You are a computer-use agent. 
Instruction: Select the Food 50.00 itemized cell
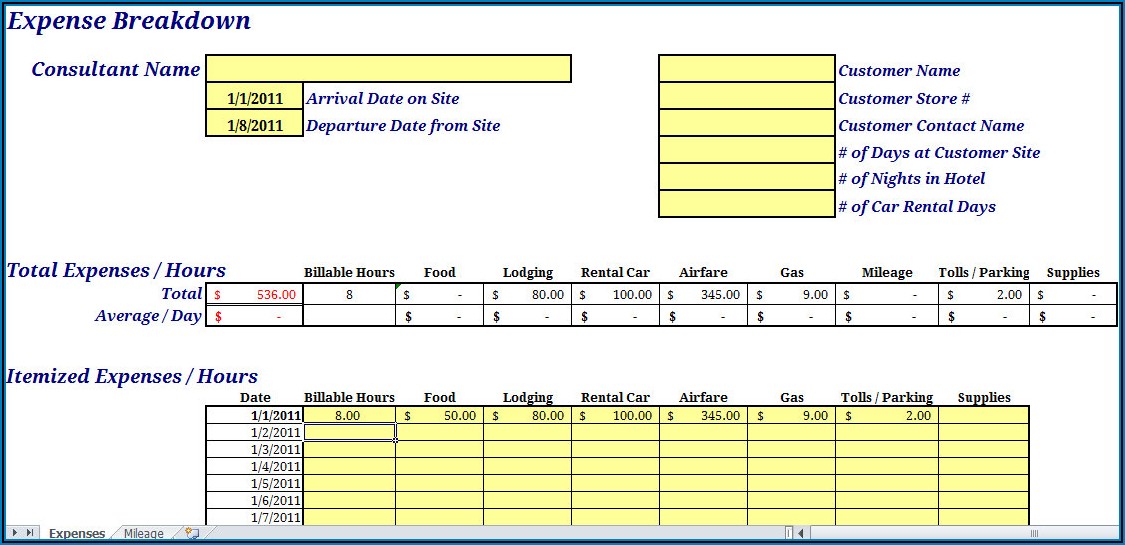click(439, 415)
